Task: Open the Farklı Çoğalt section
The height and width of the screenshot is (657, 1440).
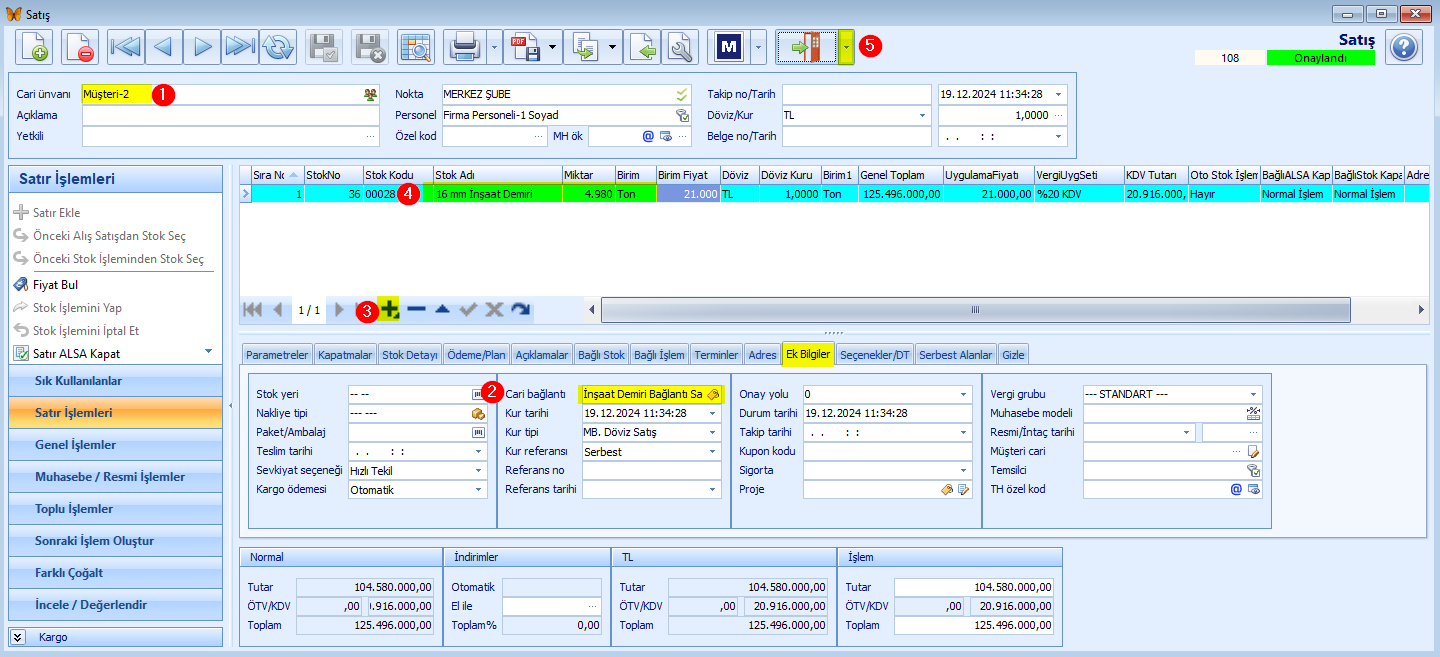Action: [115, 573]
